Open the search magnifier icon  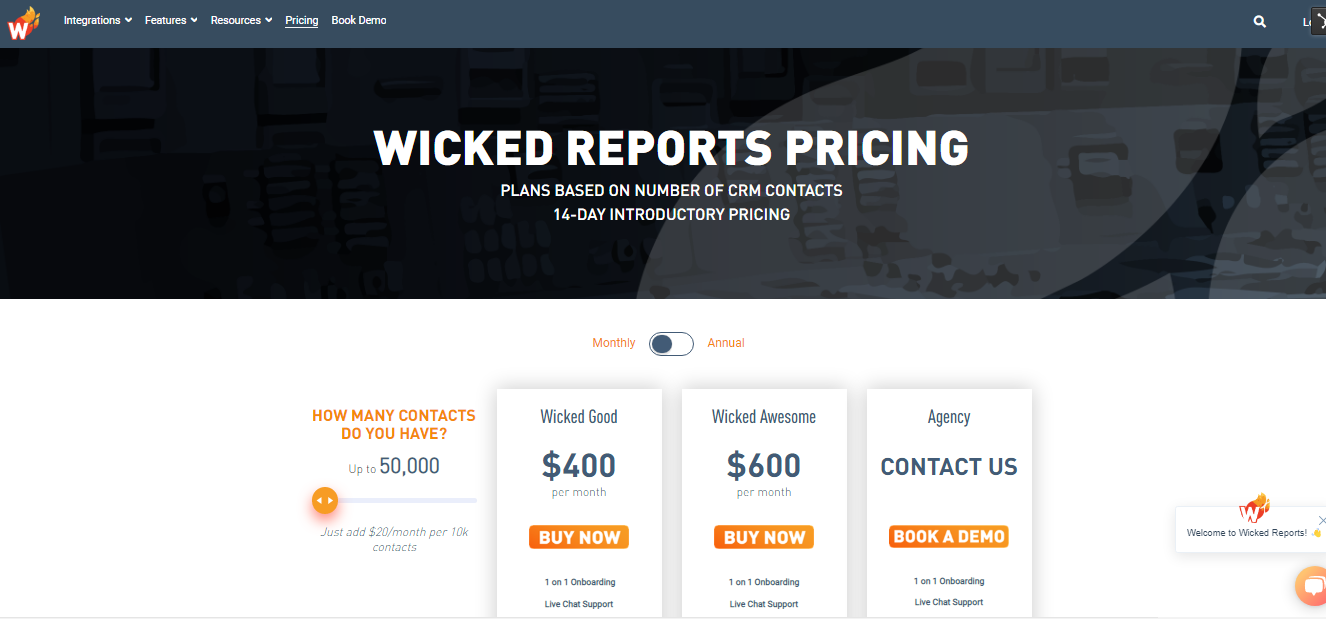tap(1260, 21)
